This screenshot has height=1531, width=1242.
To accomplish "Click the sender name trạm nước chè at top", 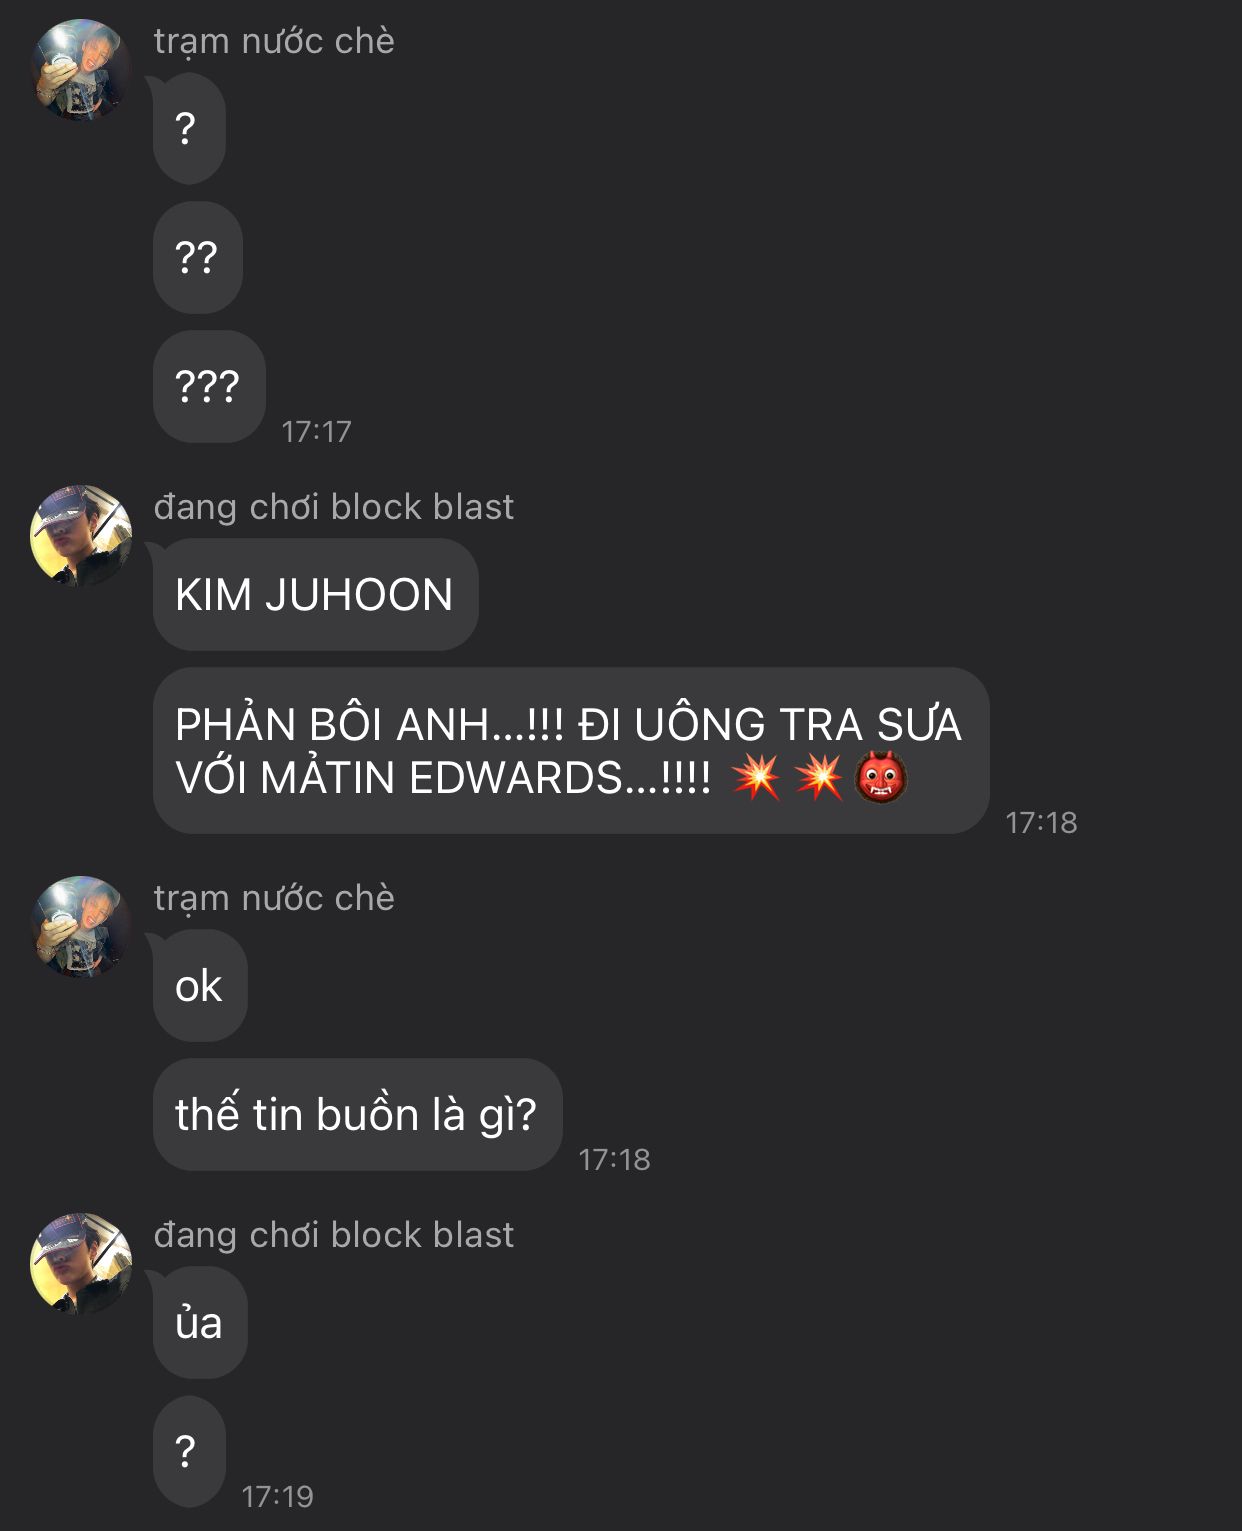I will coord(274,41).
